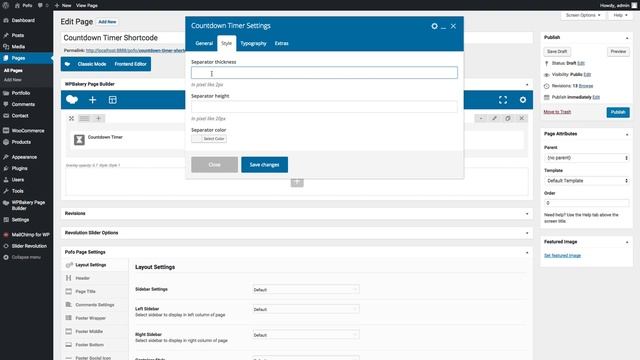Collapse the row with the toggle arrow

(481, 118)
